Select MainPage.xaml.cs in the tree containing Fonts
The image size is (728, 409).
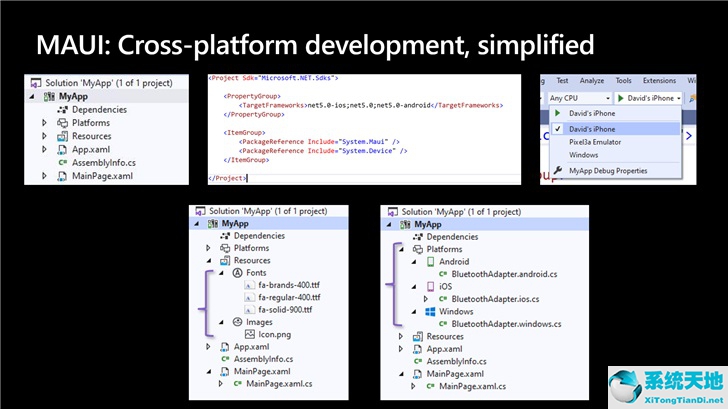click(x=279, y=383)
